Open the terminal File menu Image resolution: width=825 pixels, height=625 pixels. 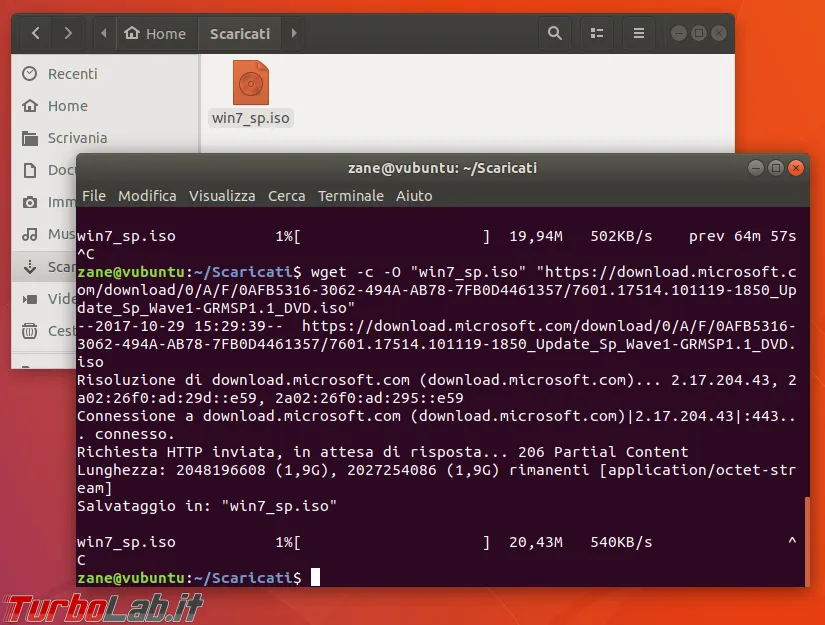click(x=94, y=196)
